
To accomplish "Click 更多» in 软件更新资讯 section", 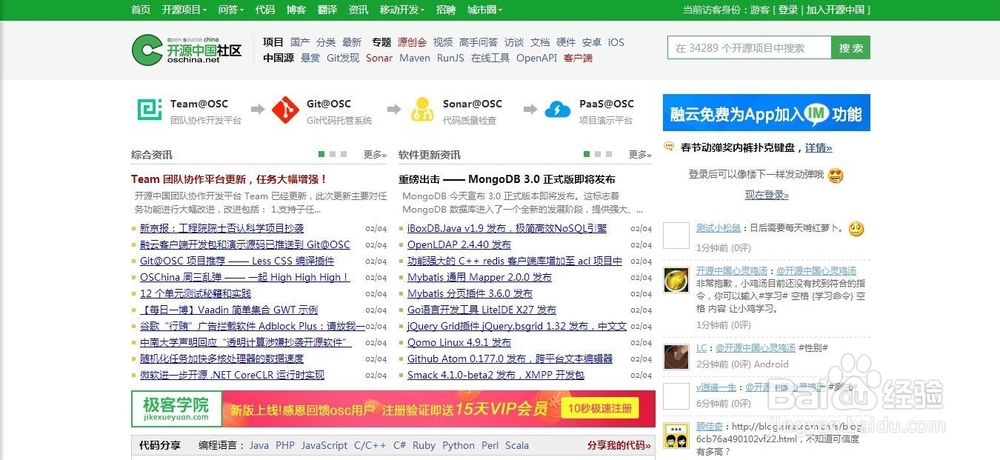I will tap(640, 154).
